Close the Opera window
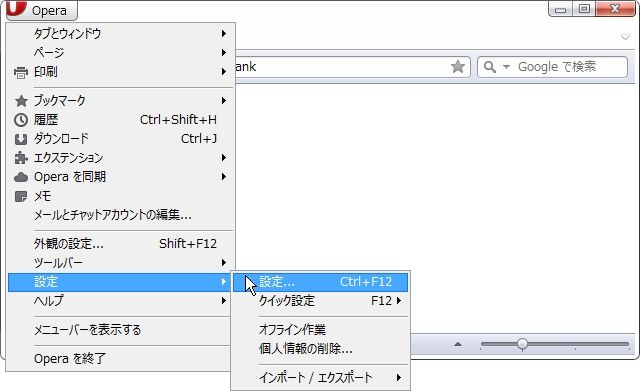Screen dimensions: 640x391 pos(615,9)
